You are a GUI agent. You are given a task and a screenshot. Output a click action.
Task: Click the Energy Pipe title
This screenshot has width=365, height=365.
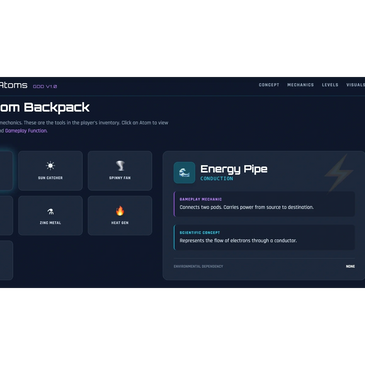[234, 169]
